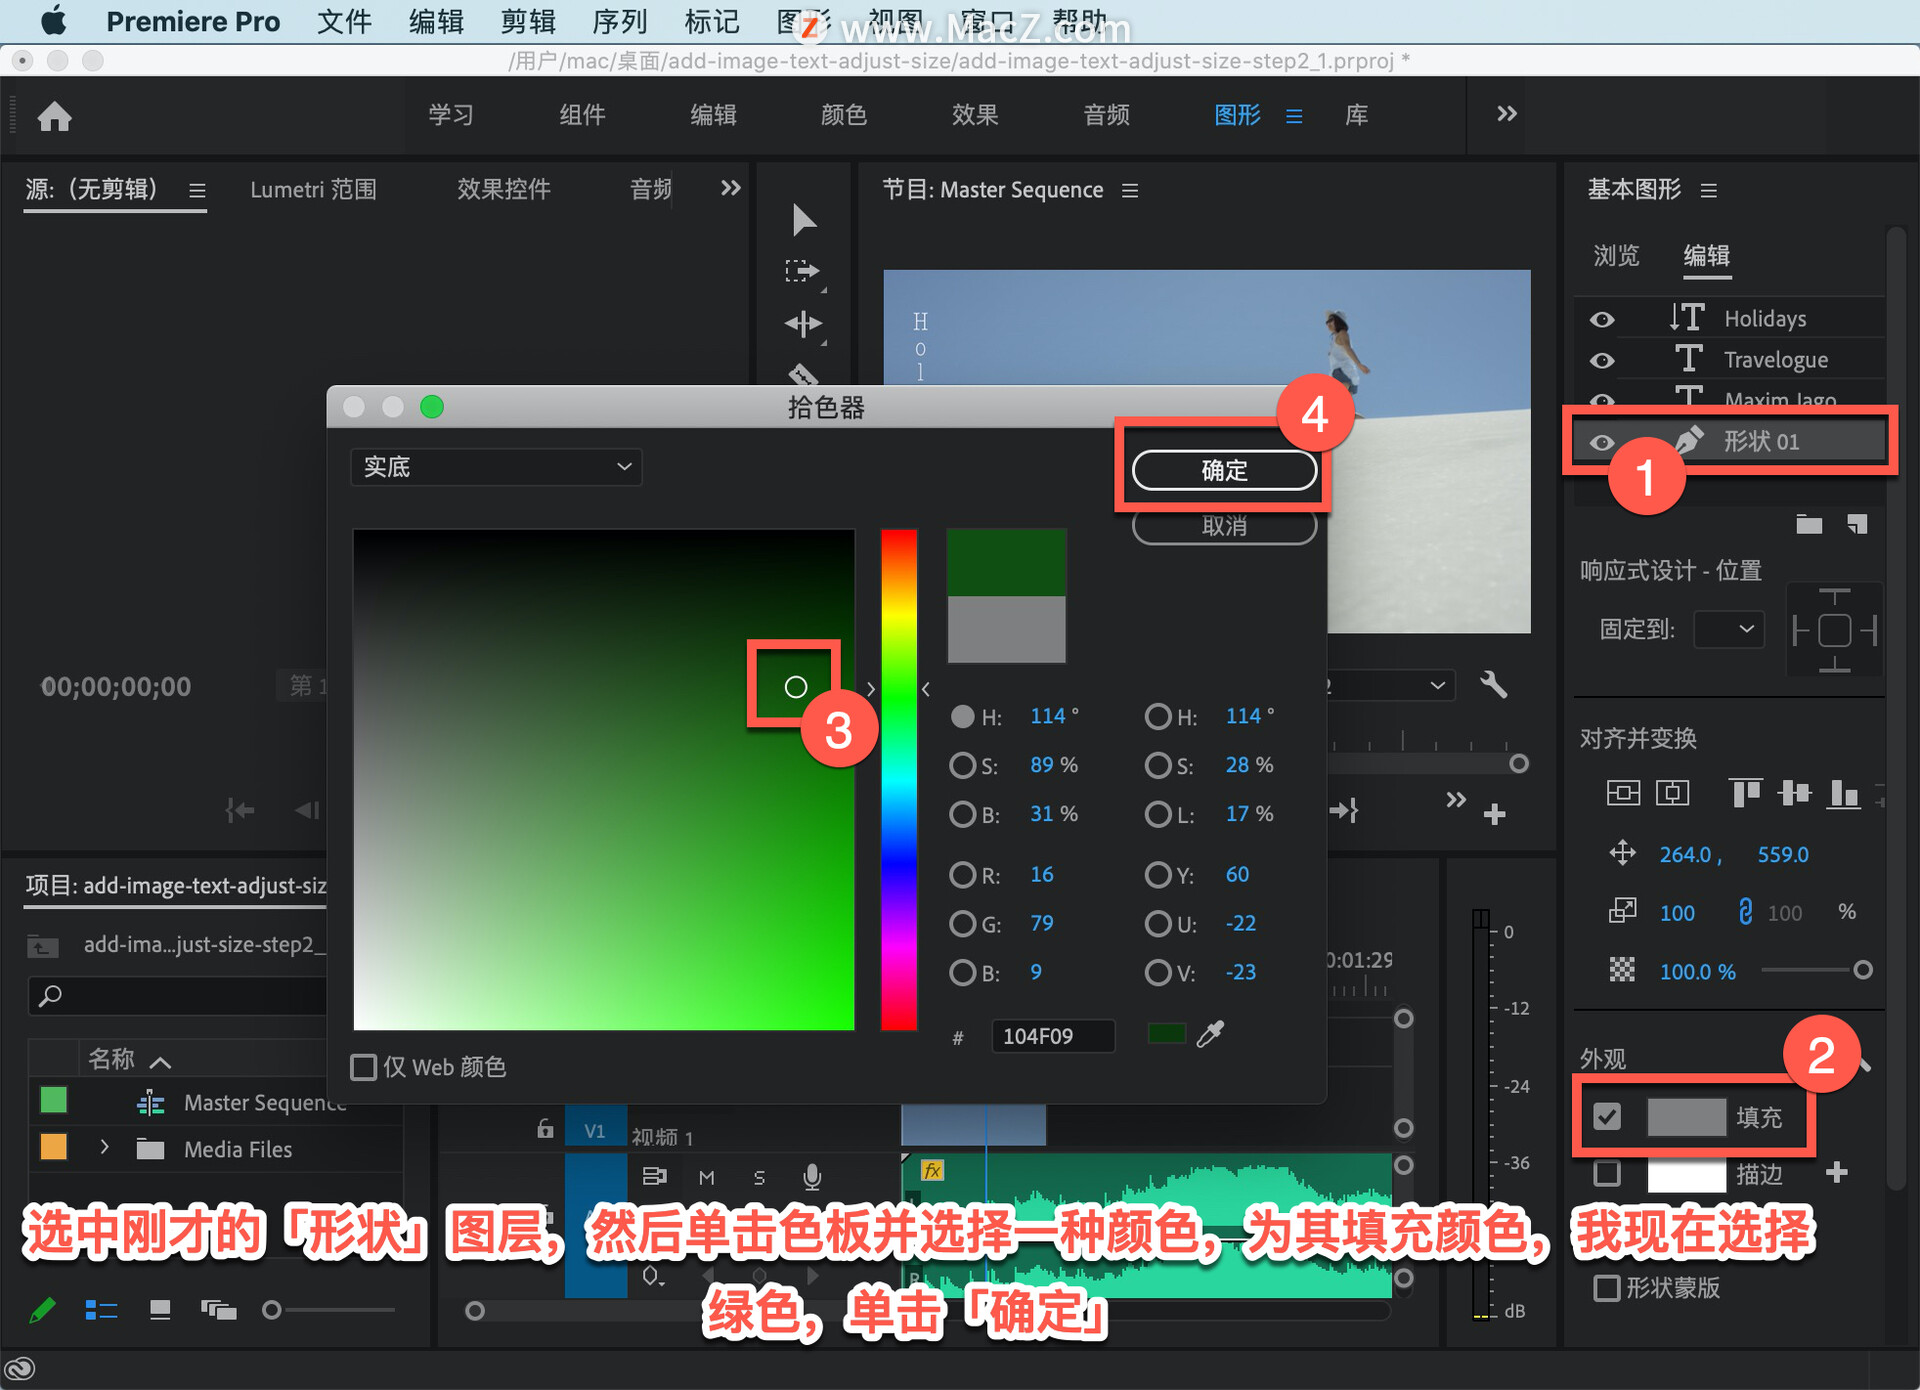Click the Go to In point control in Source monitor
Image resolution: width=1920 pixels, height=1390 pixels.
(240, 810)
